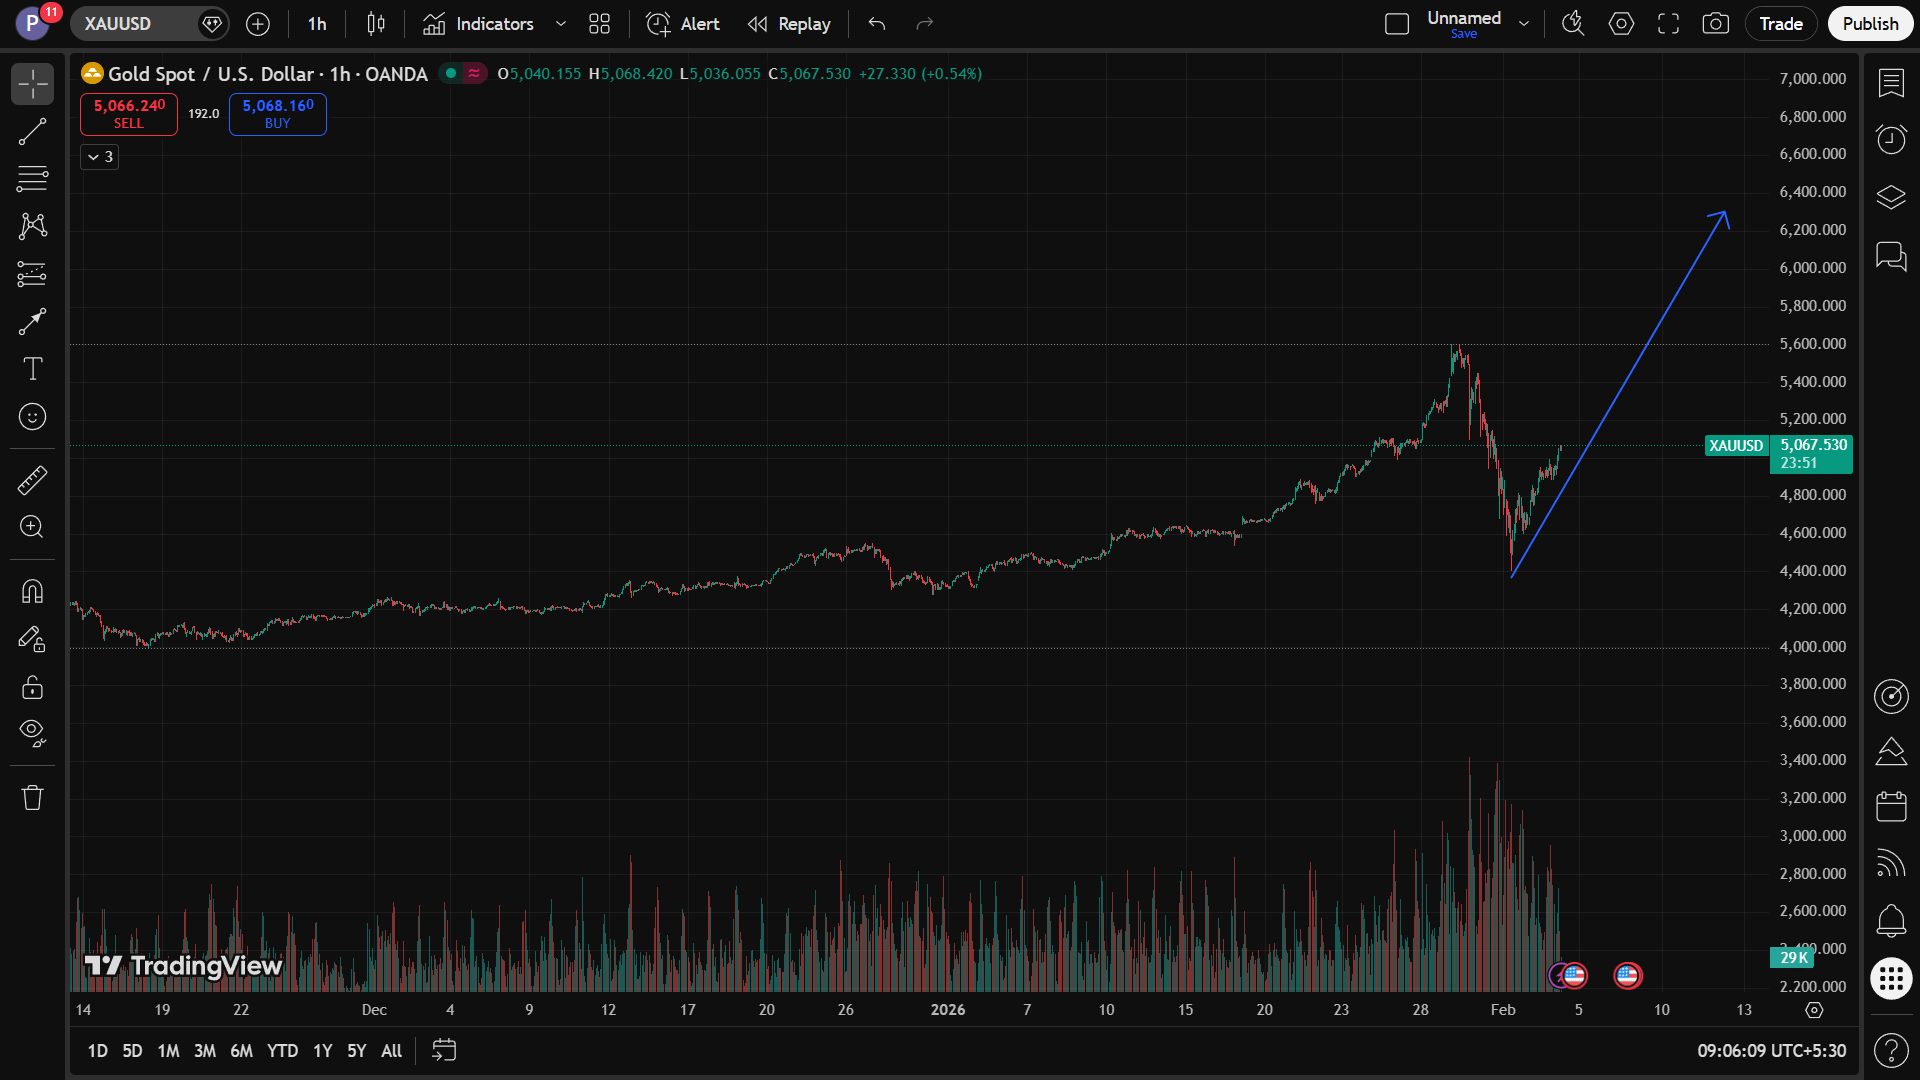Hide all drawings with eye icon
The height and width of the screenshot is (1080, 1920).
[x=32, y=733]
